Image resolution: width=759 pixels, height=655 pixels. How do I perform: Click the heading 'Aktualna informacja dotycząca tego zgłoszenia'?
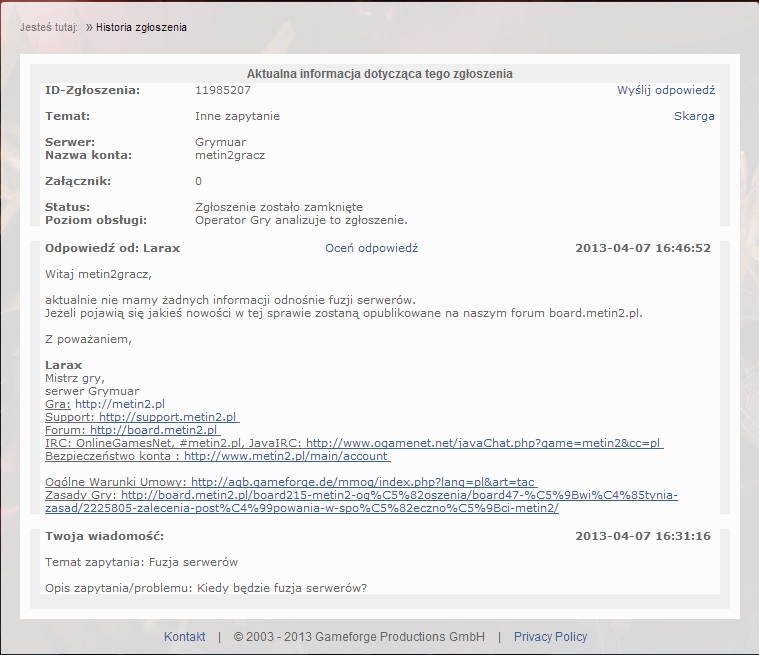[380, 74]
